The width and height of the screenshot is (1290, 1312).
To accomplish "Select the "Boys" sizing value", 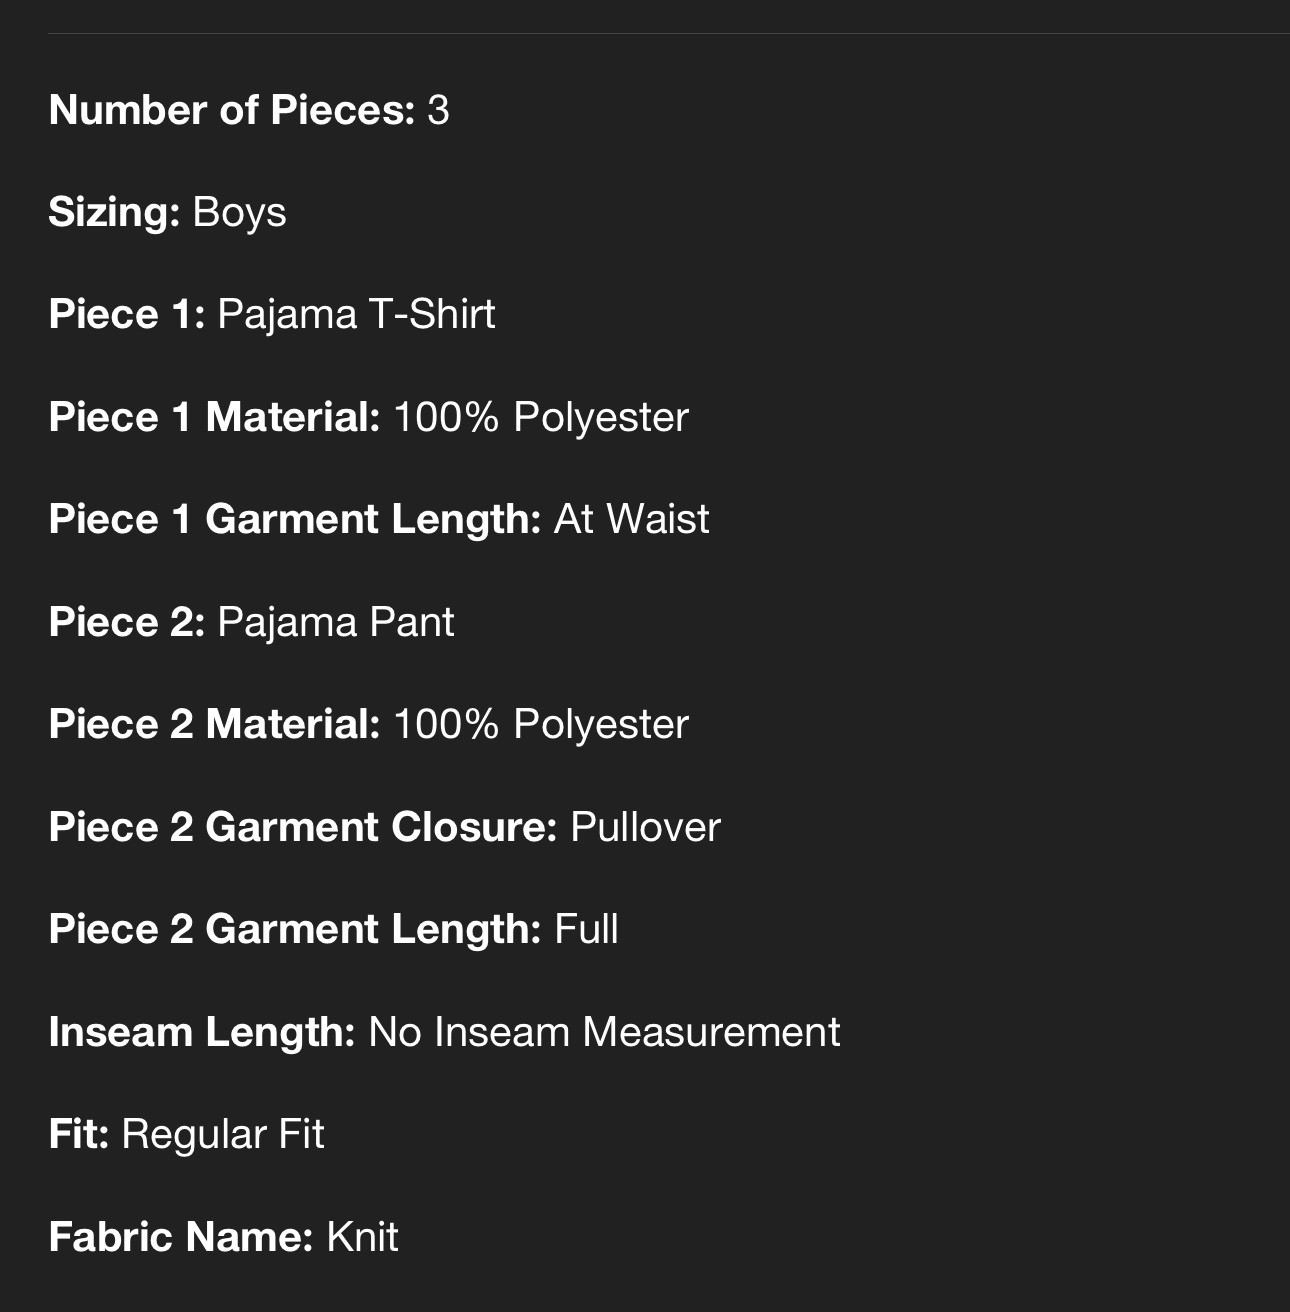I will click(x=239, y=212).
